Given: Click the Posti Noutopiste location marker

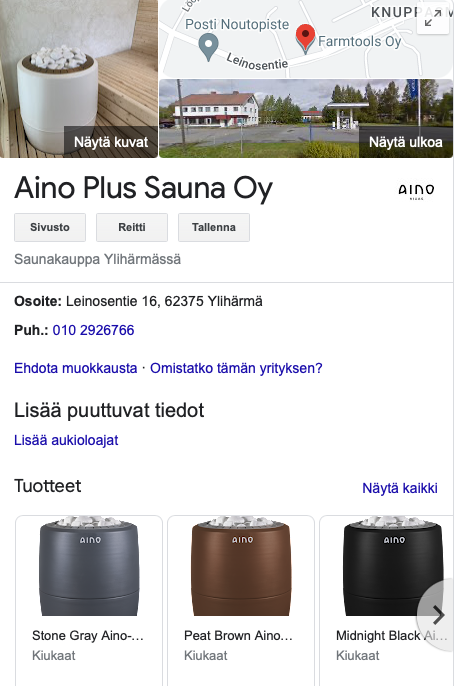Looking at the screenshot, I should coord(209,46).
